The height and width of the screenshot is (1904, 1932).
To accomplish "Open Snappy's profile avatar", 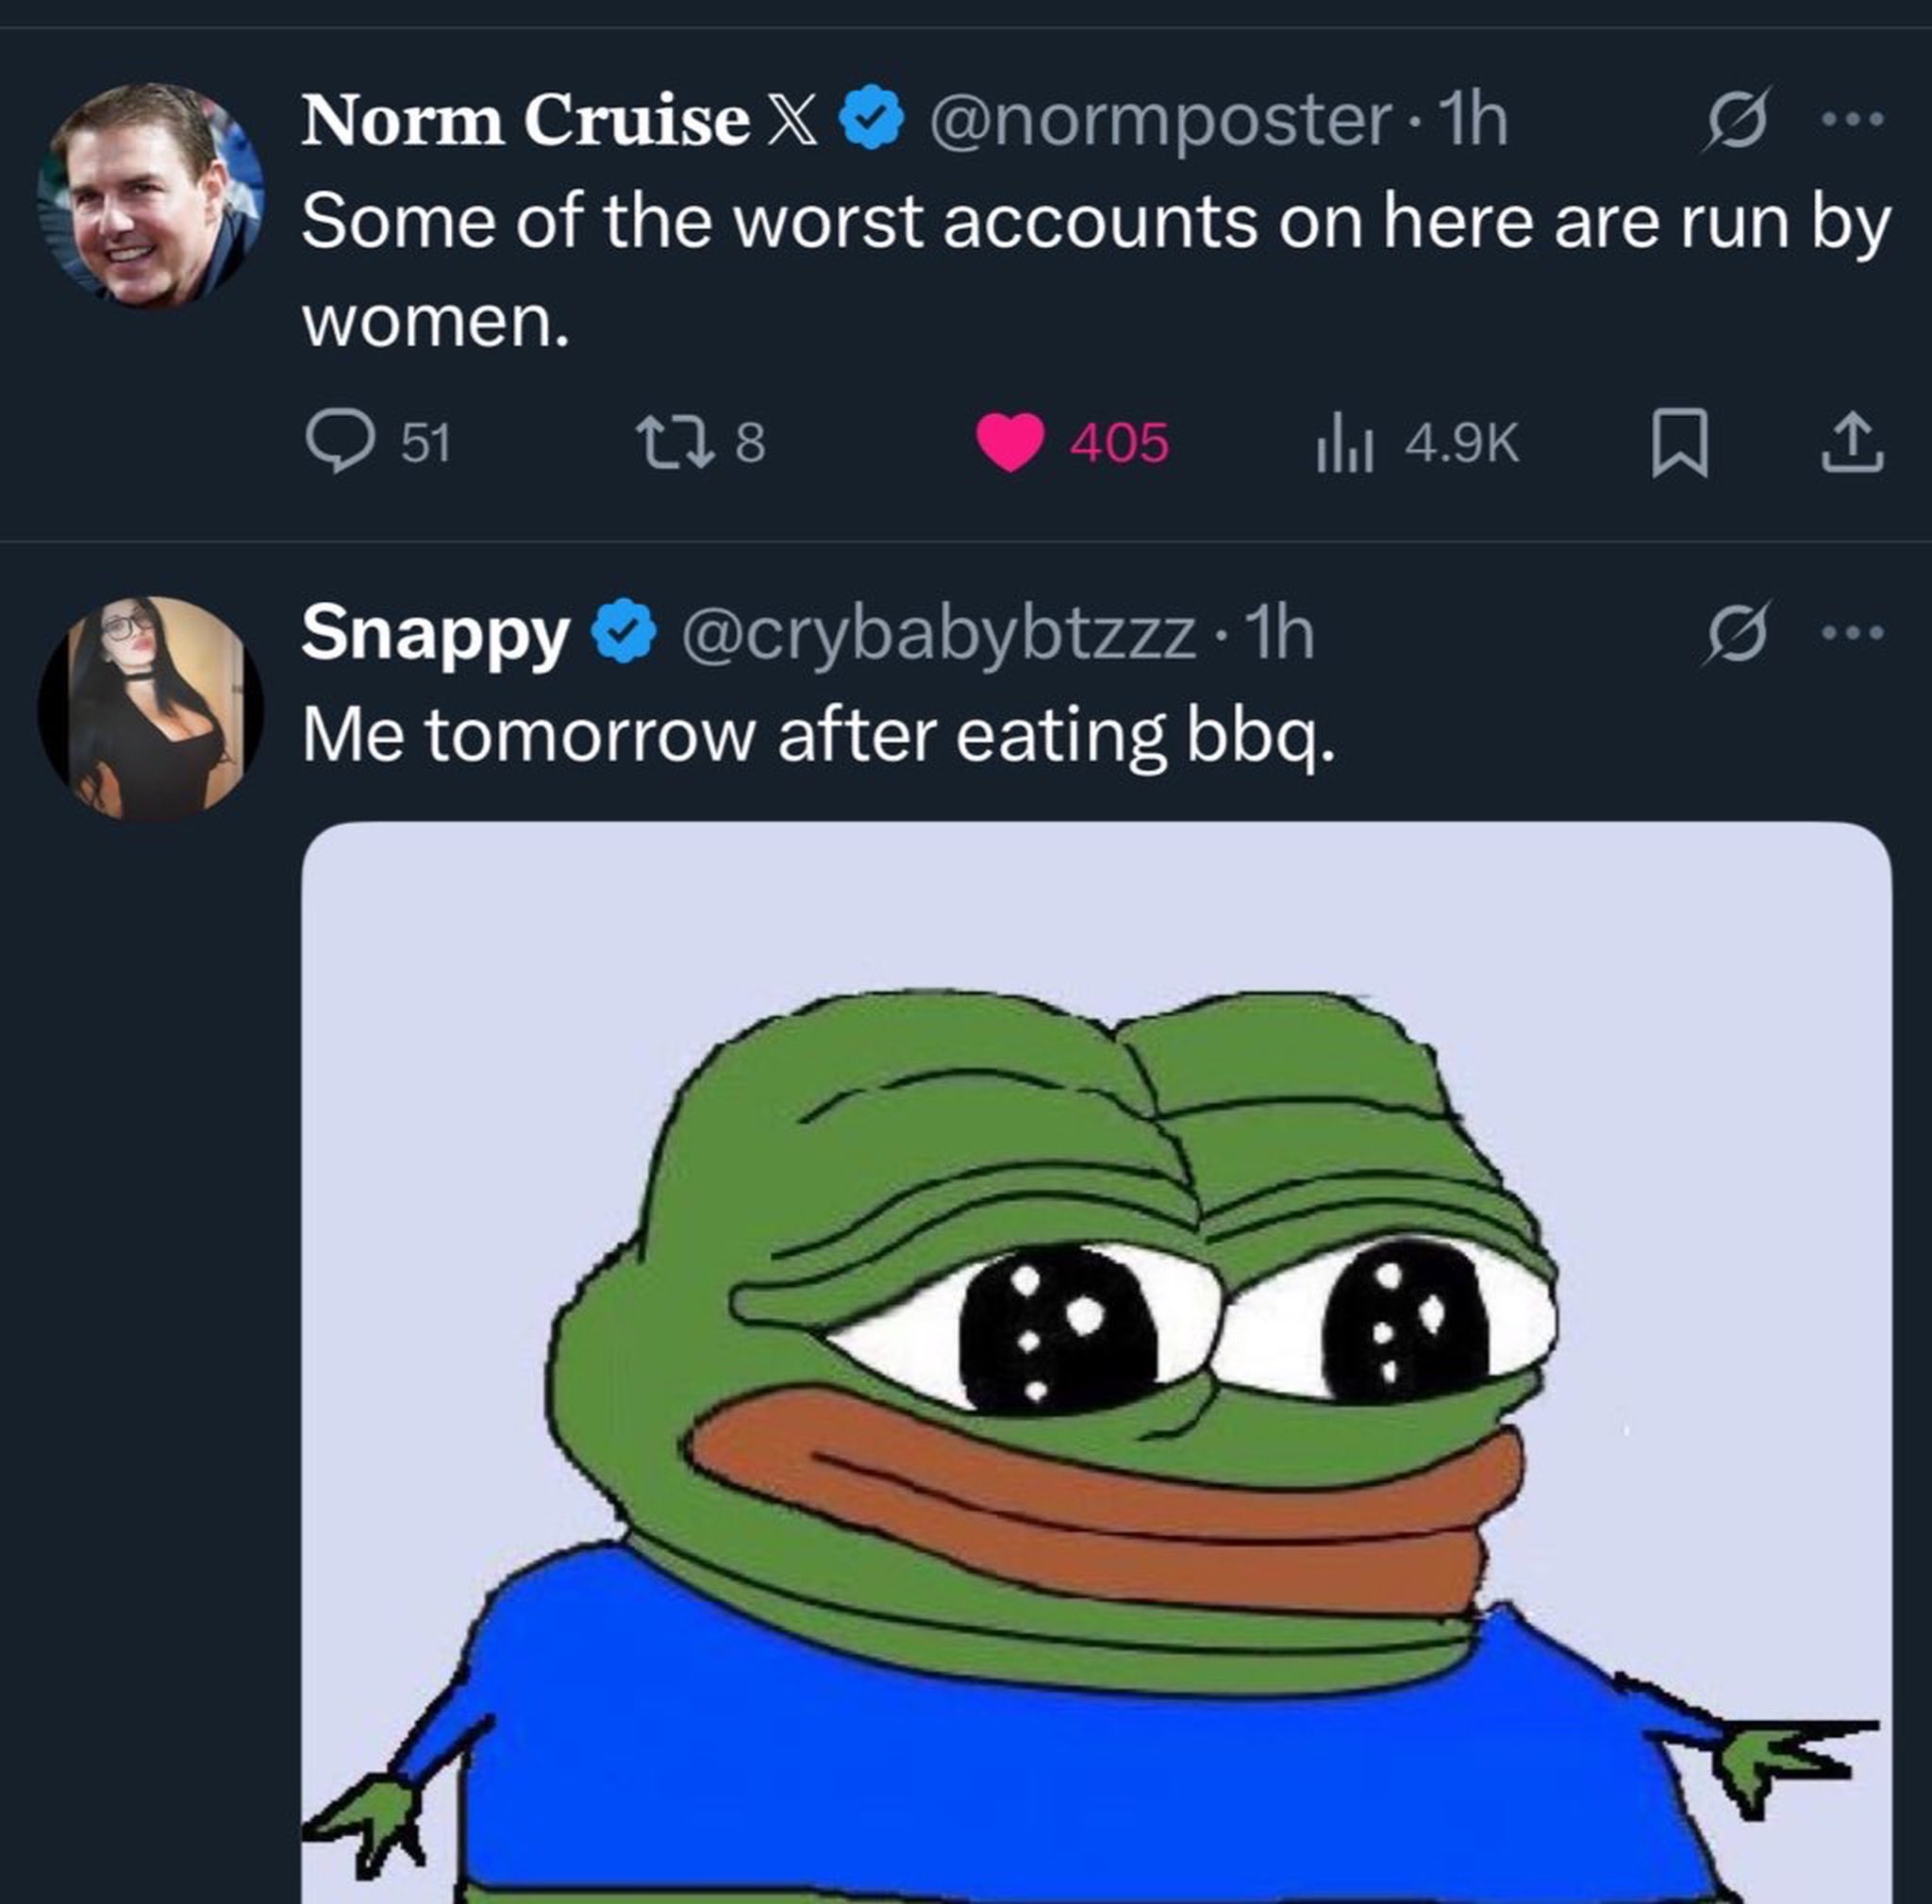I will pos(150,708).
